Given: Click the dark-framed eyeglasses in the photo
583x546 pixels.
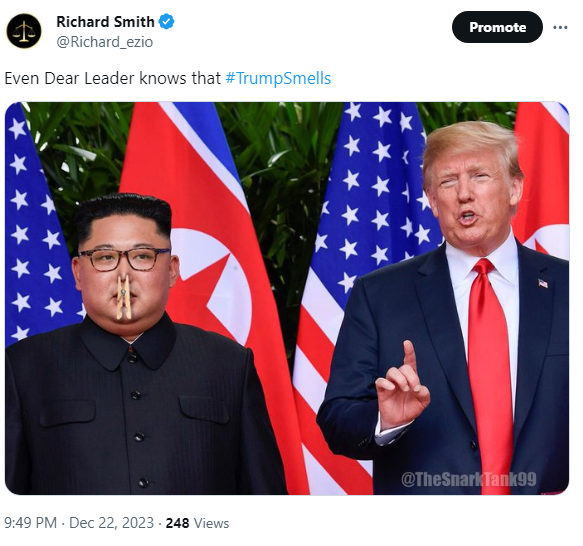Looking at the screenshot, I should (x=125, y=259).
